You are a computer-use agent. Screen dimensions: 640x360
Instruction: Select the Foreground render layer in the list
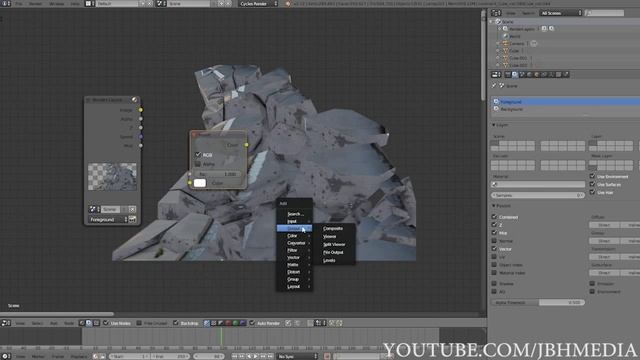point(565,101)
